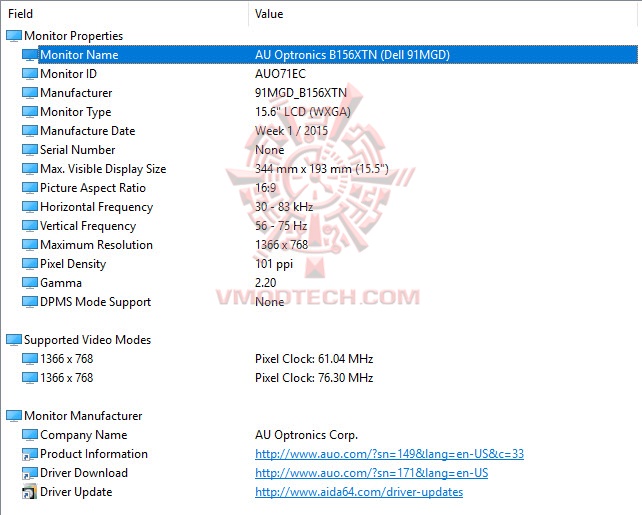Click the icon beside Monitor ID

(30, 74)
